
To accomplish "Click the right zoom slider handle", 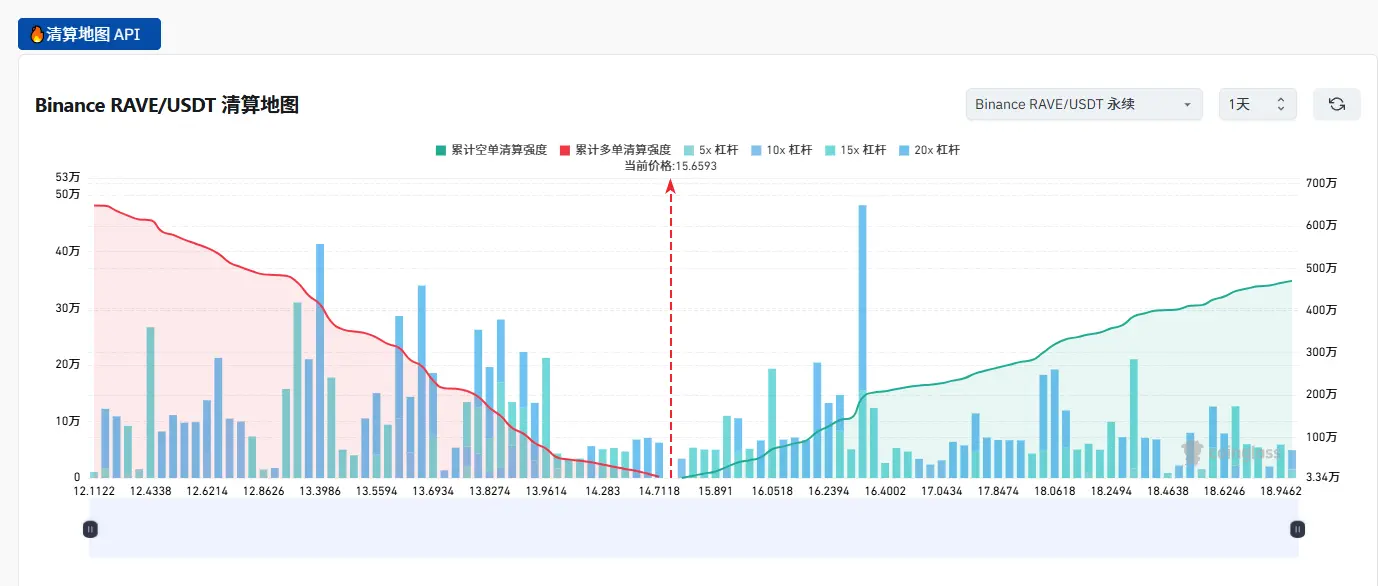I will (x=1297, y=529).
